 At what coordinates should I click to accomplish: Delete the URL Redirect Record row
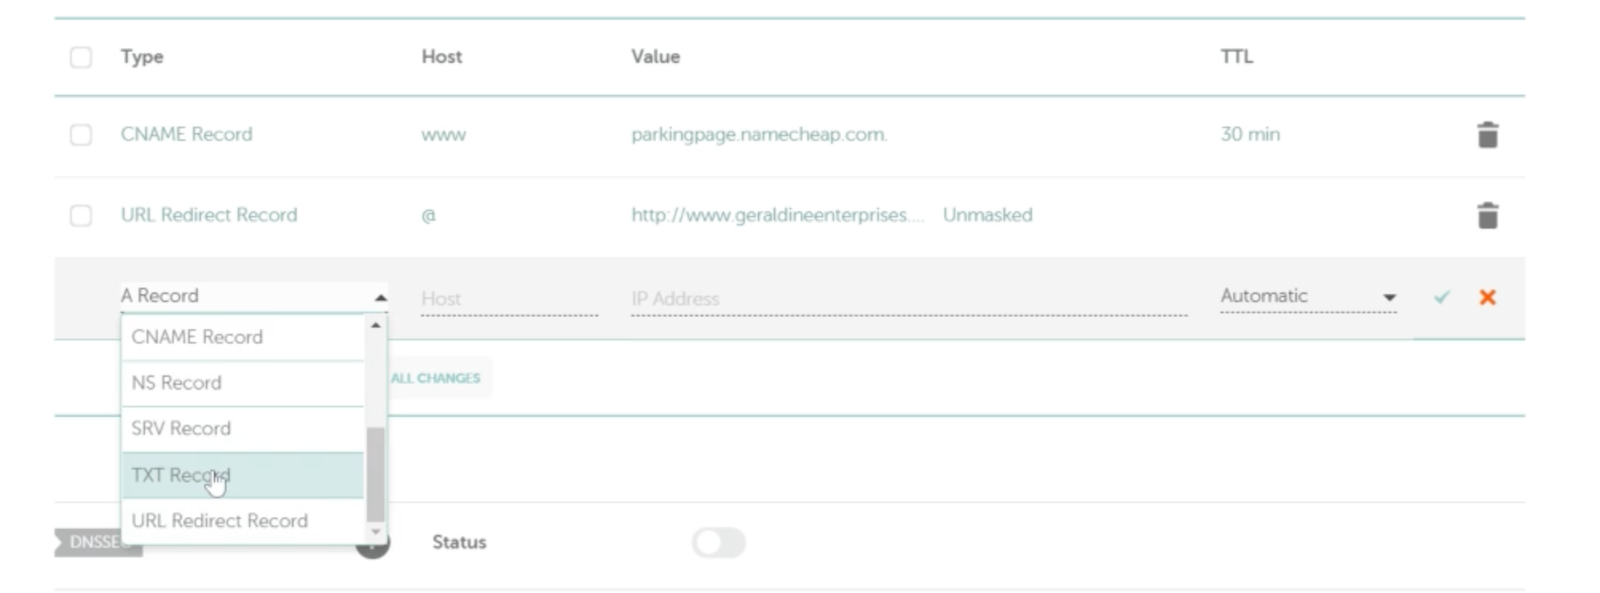tap(1487, 216)
